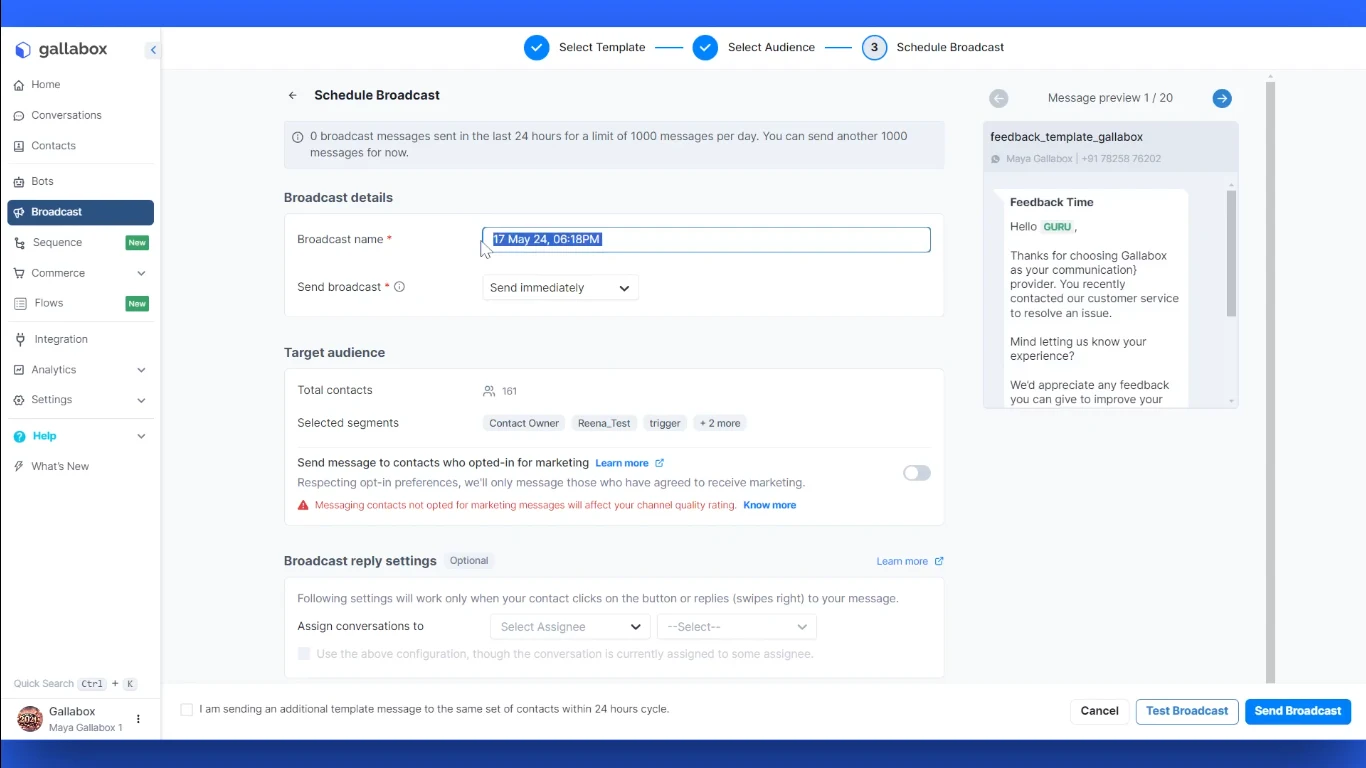Open the Select Assignee dropdown
Viewport: 1366px width, 768px height.
click(569, 626)
